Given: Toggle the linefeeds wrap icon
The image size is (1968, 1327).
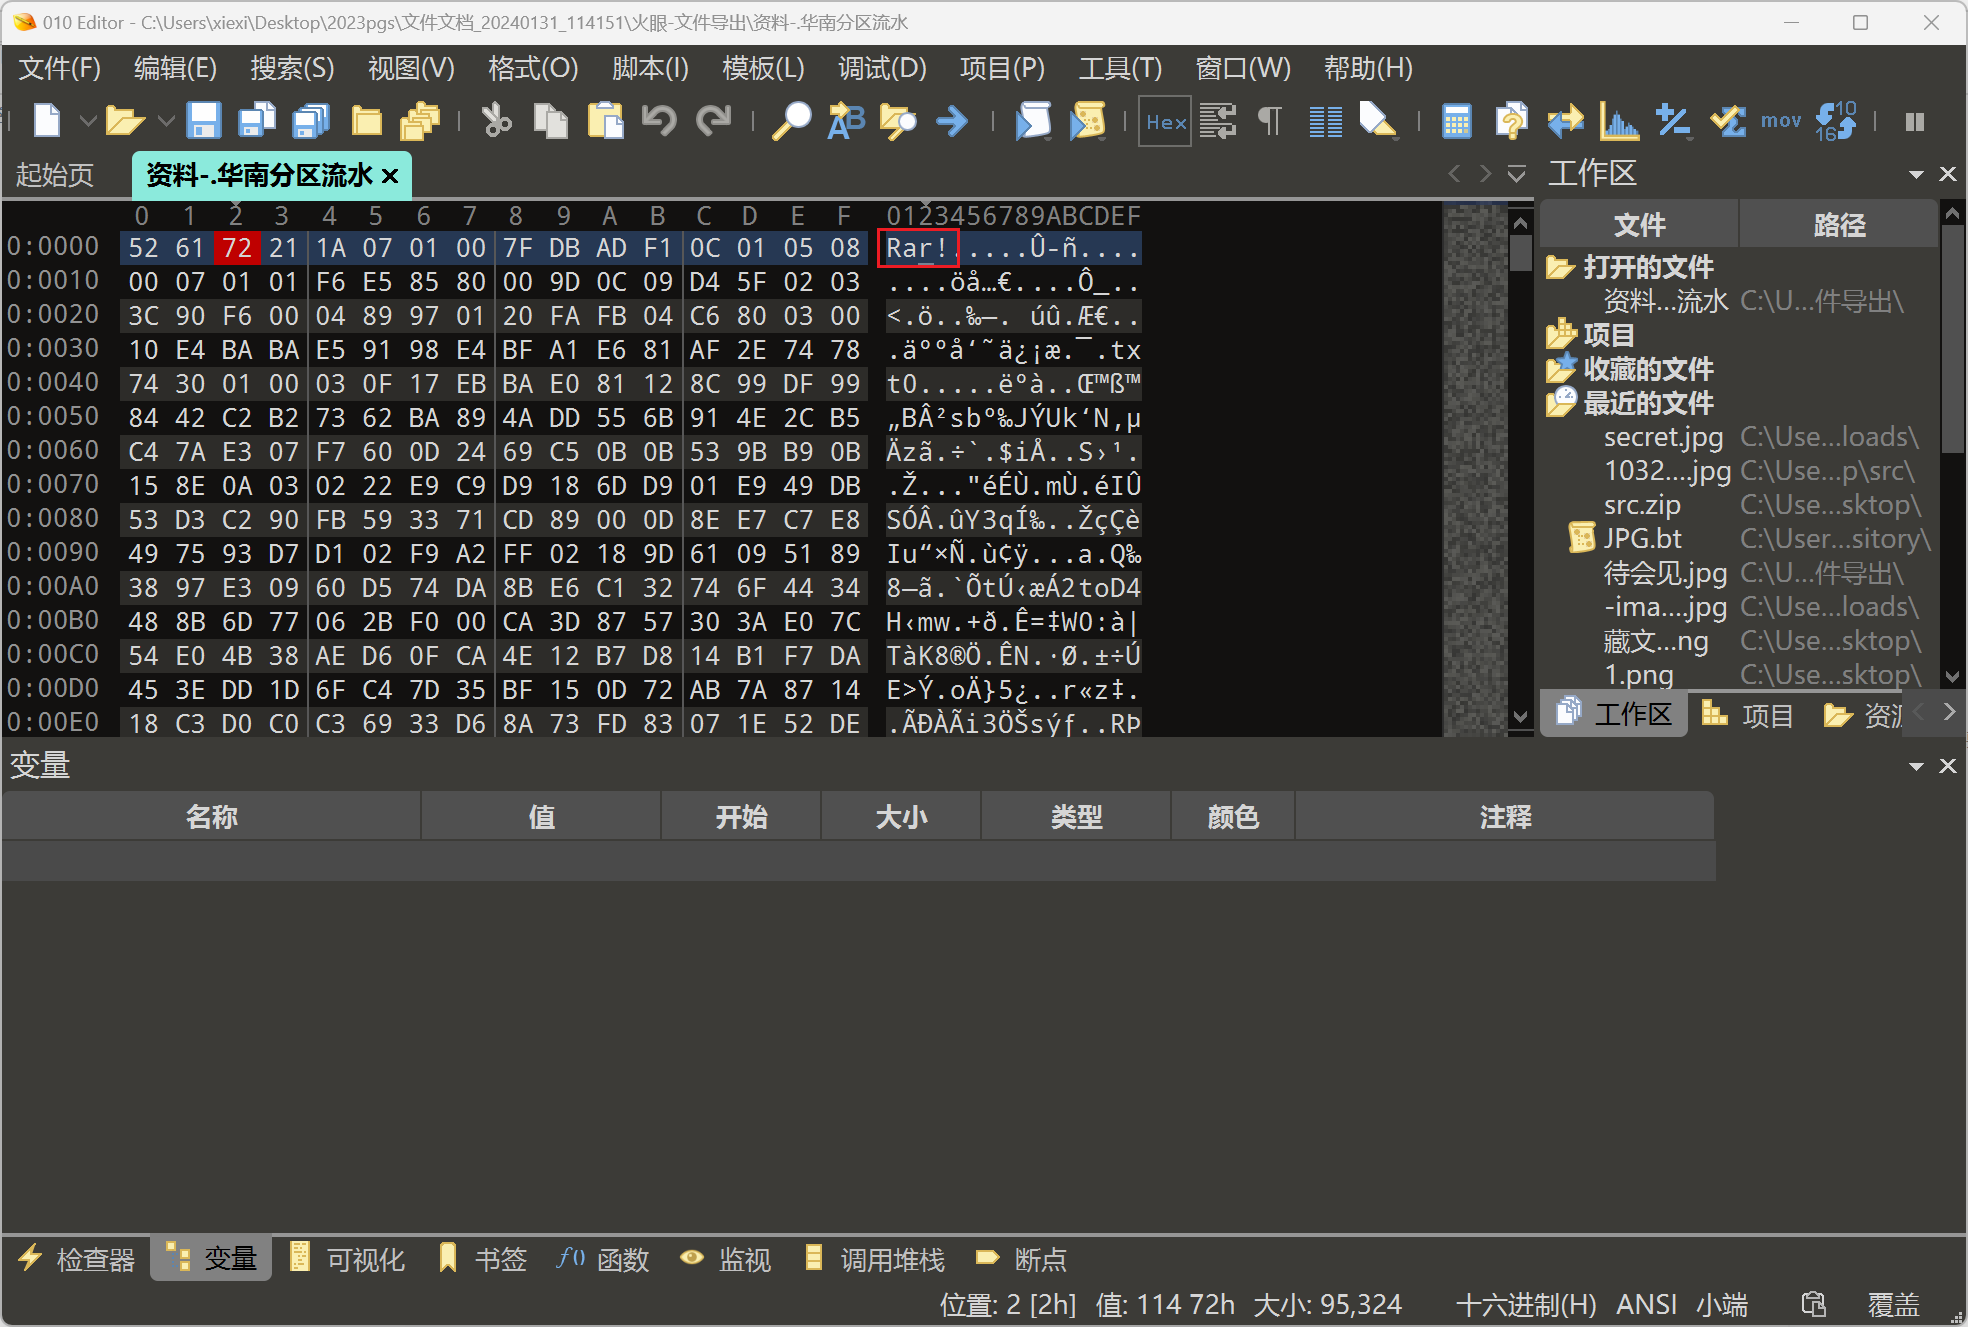Looking at the screenshot, I should pyautogui.click(x=1218, y=121).
